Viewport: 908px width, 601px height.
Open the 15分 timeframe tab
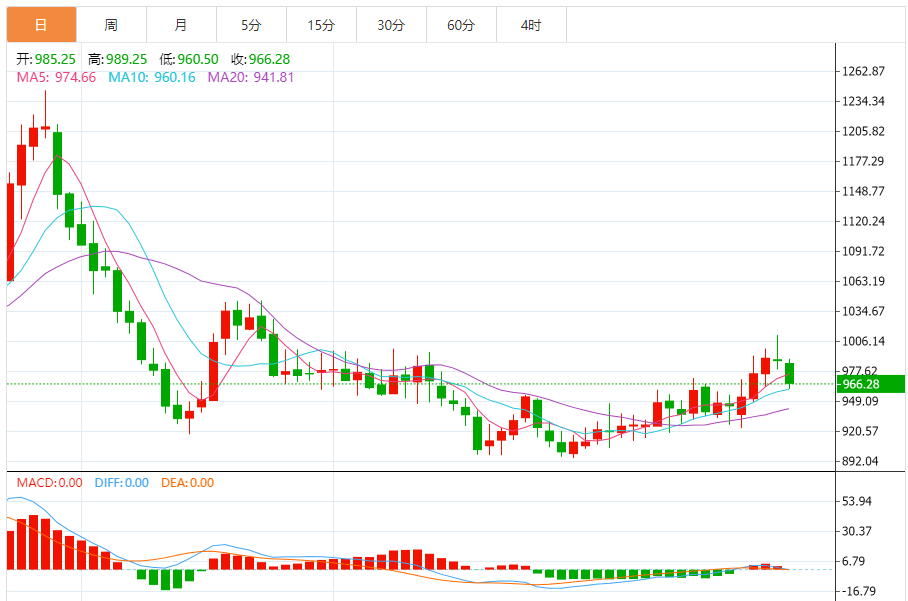(x=321, y=25)
